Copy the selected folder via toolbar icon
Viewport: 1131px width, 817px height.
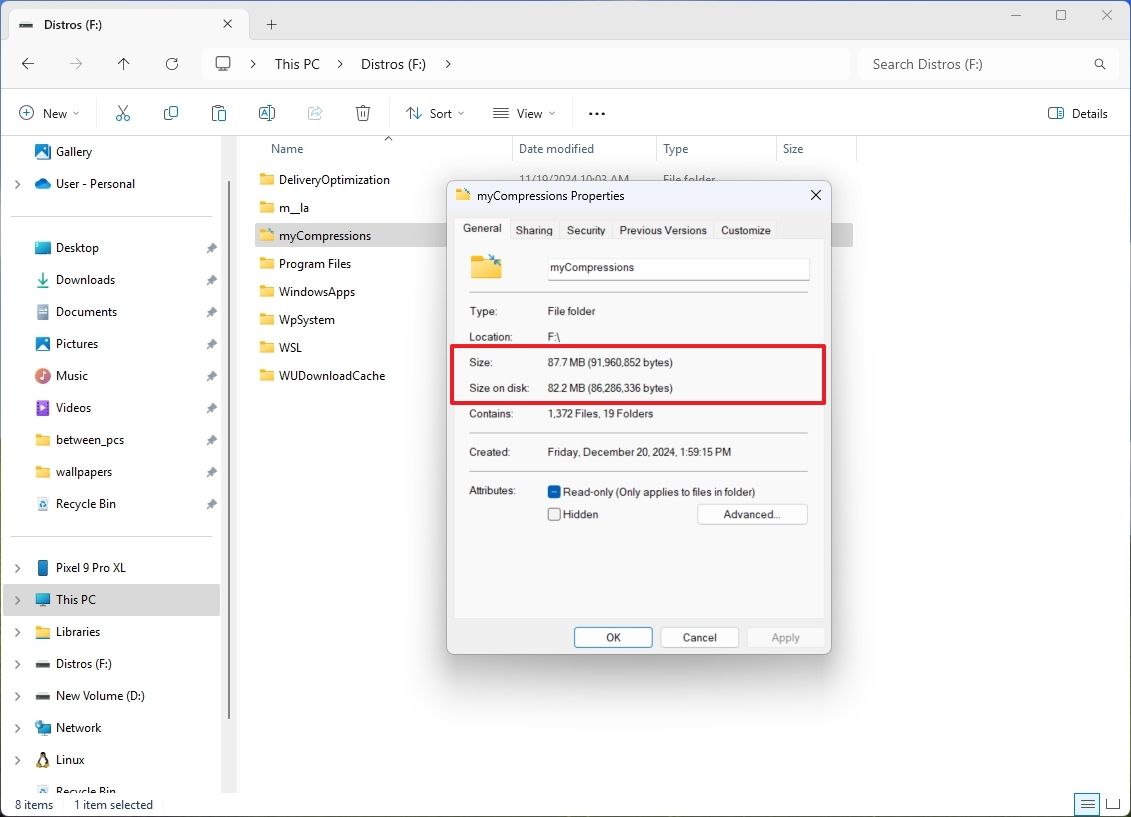[170, 113]
